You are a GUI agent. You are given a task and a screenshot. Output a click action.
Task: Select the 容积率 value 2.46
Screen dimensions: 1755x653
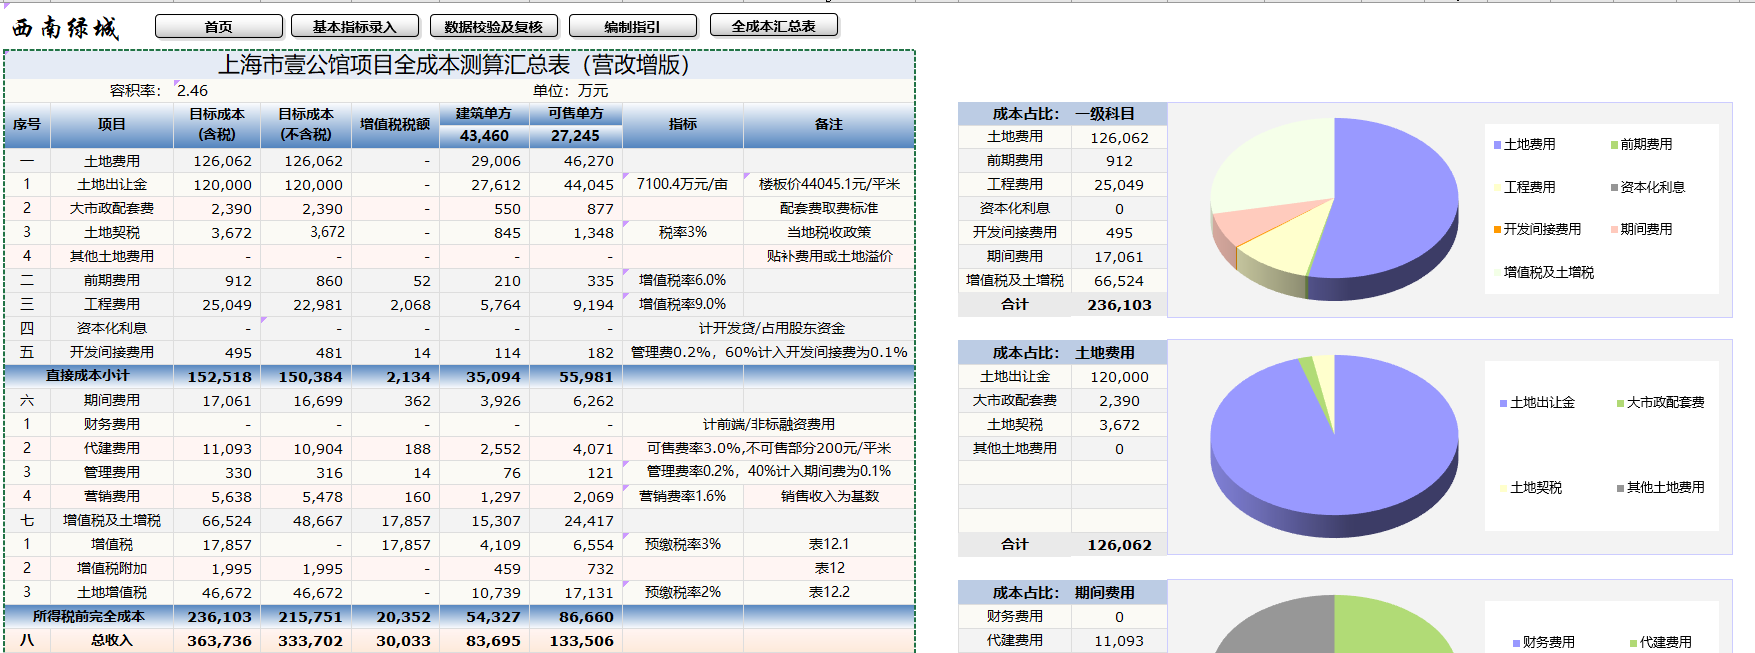193,91
